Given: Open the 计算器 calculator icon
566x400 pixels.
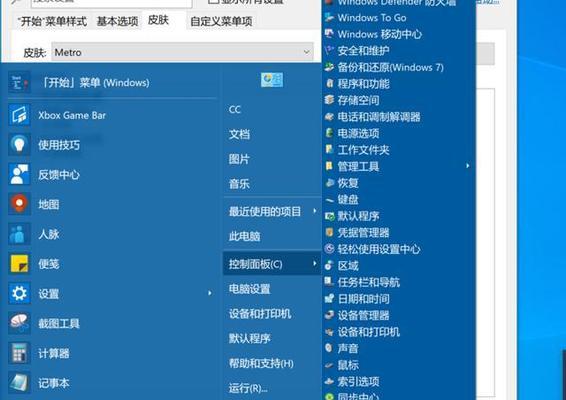Looking at the screenshot, I should click(x=19, y=353).
